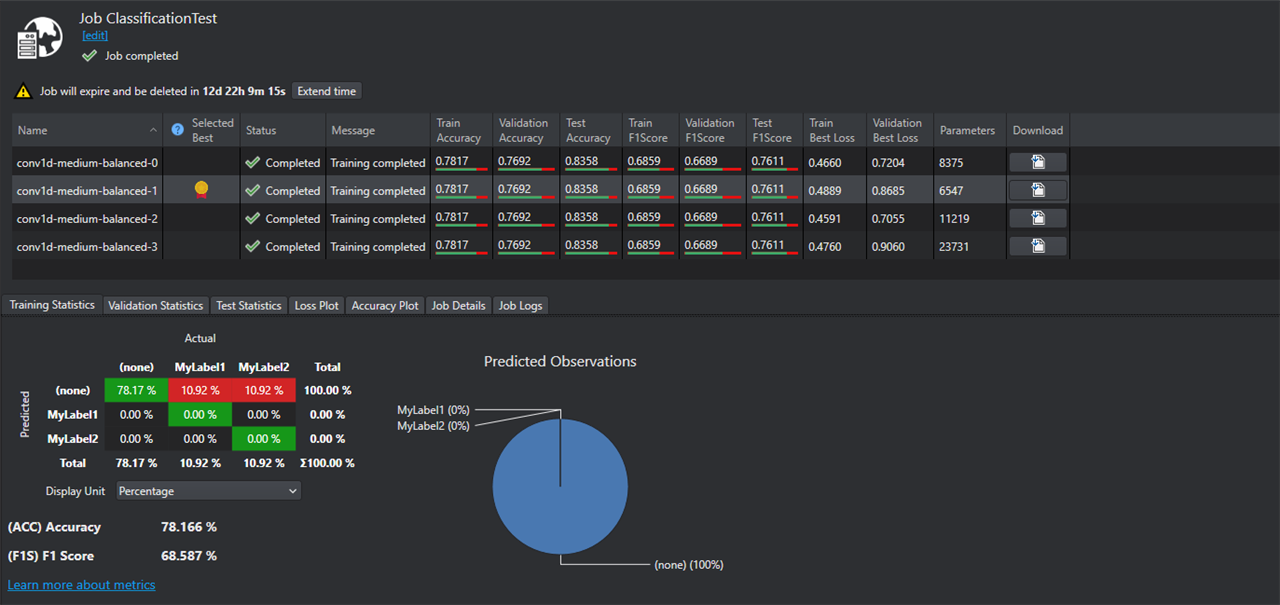Switch to Validation Statistics tab

pyautogui.click(x=155, y=305)
